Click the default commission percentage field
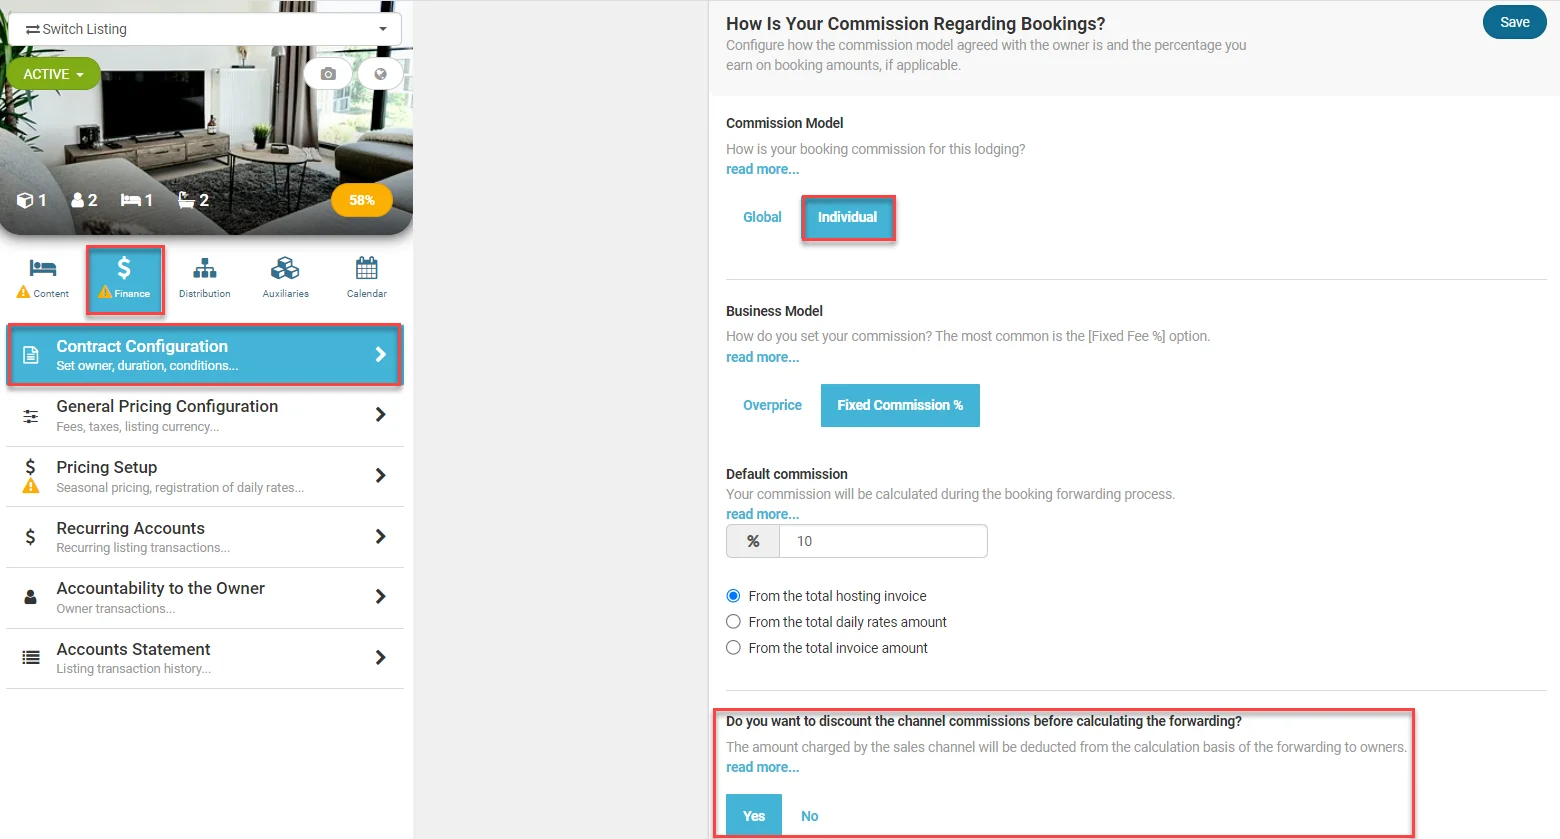 (x=883, y=541)
